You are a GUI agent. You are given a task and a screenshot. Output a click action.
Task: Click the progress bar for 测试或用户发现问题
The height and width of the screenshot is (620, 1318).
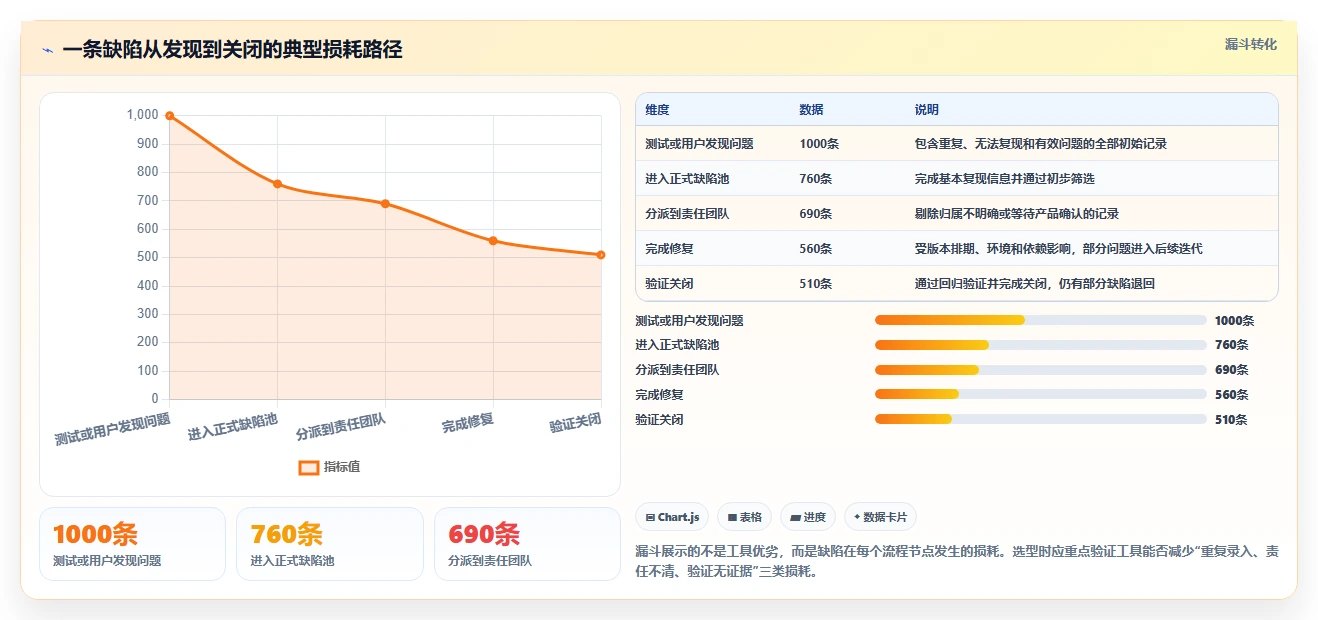(x=1041, y=320)
